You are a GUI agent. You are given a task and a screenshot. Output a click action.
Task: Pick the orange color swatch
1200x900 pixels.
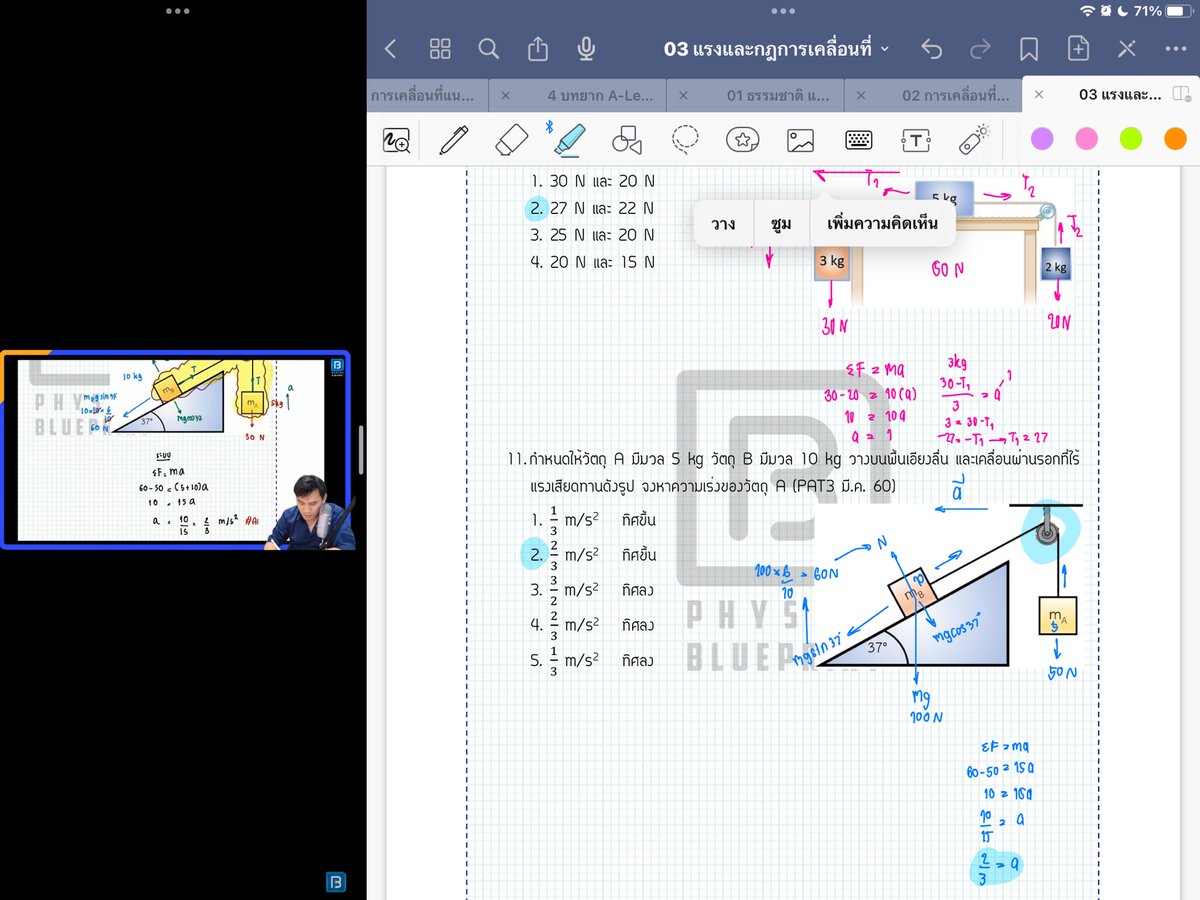point(1175,139)
